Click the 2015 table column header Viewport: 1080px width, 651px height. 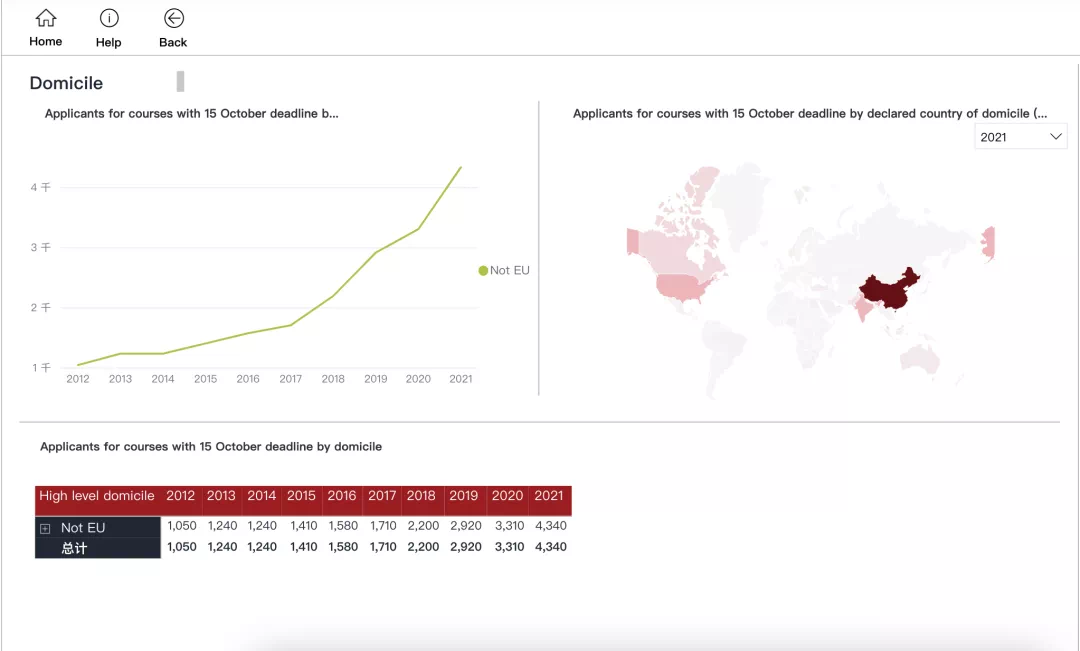click(302, 495)
